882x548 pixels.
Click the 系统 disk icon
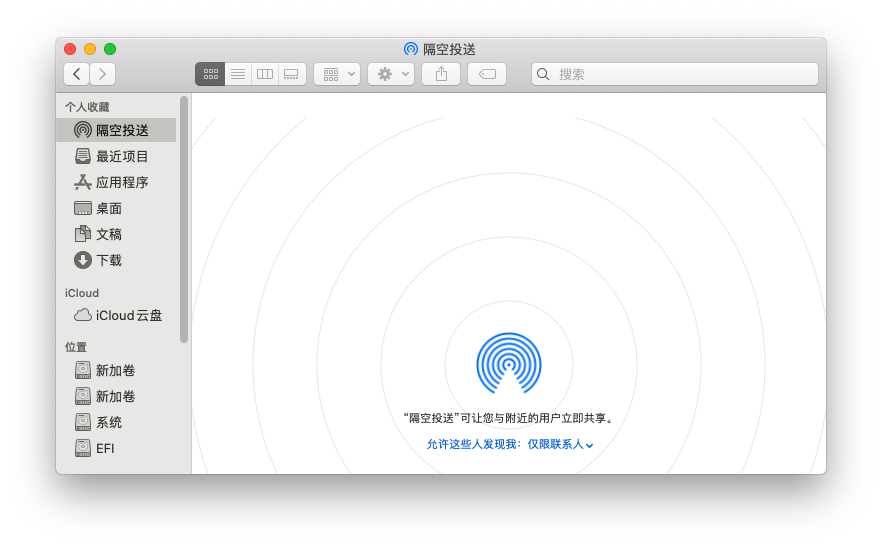click(83, 422)
